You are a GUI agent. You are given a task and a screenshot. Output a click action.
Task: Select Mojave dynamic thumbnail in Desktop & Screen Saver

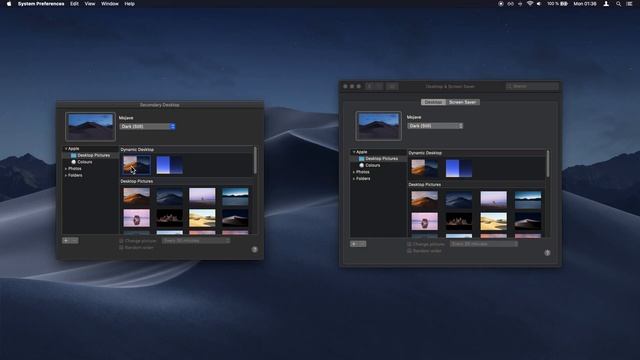tap(424, 168)
